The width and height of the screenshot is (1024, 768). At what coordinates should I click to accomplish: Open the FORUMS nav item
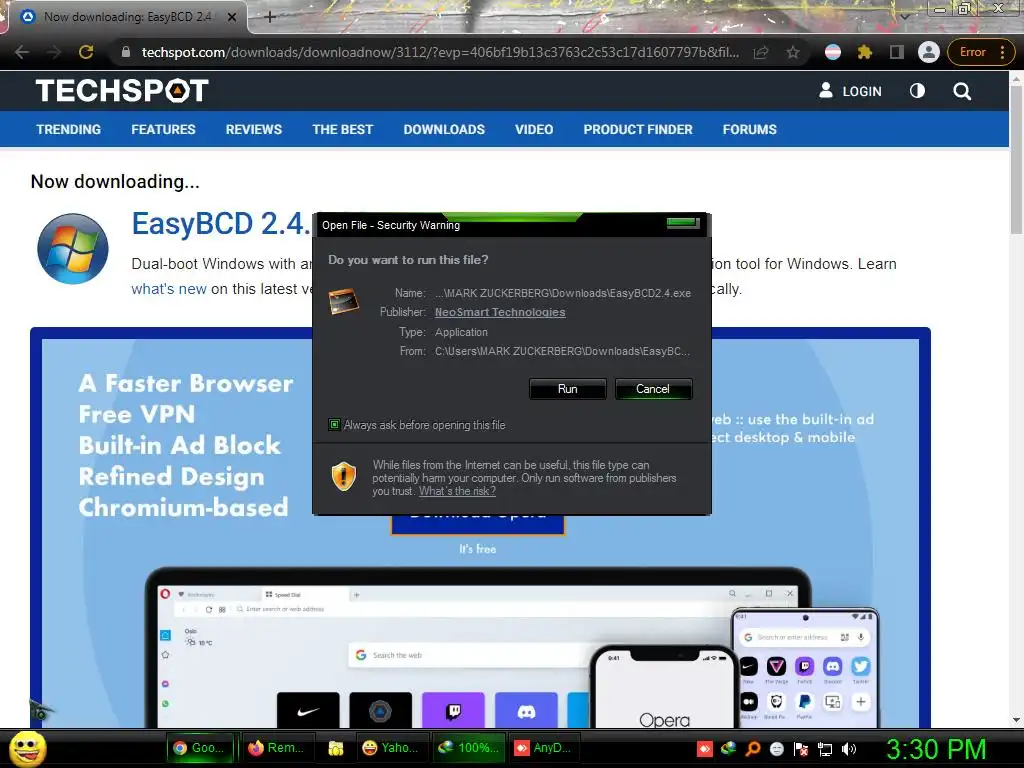click(x=750, y=129)
